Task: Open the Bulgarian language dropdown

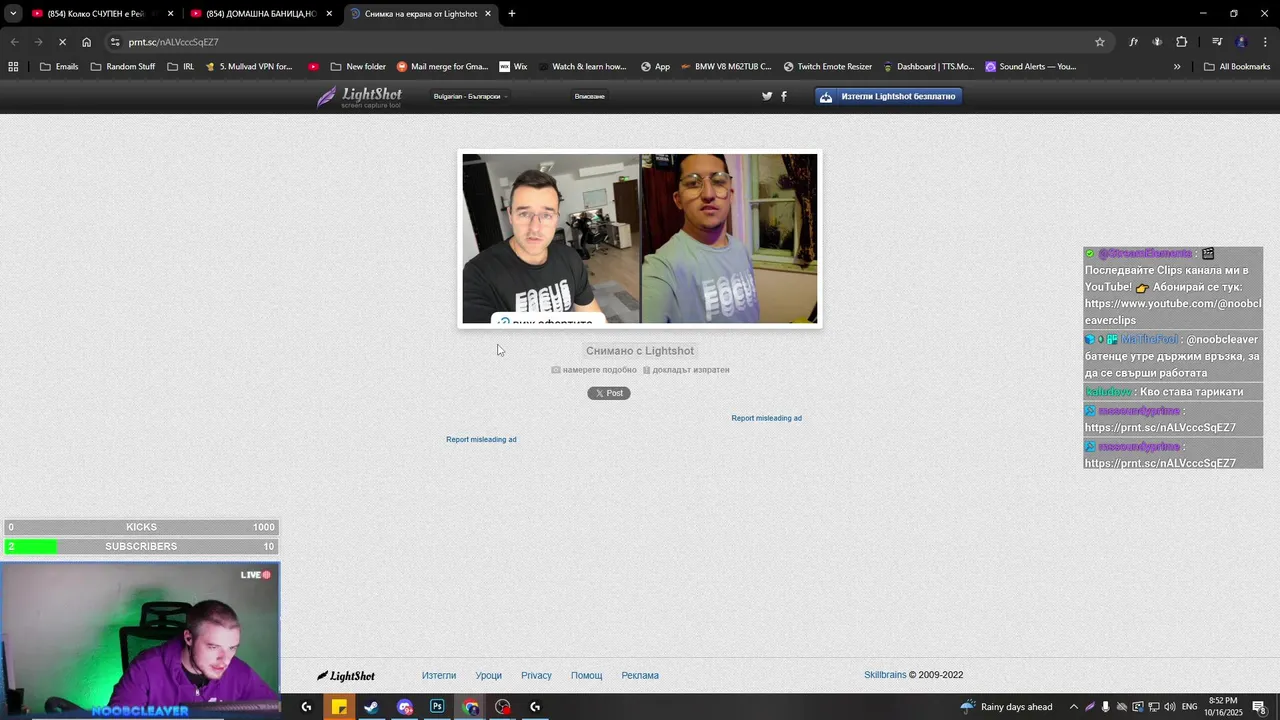Action: [470, 96]
